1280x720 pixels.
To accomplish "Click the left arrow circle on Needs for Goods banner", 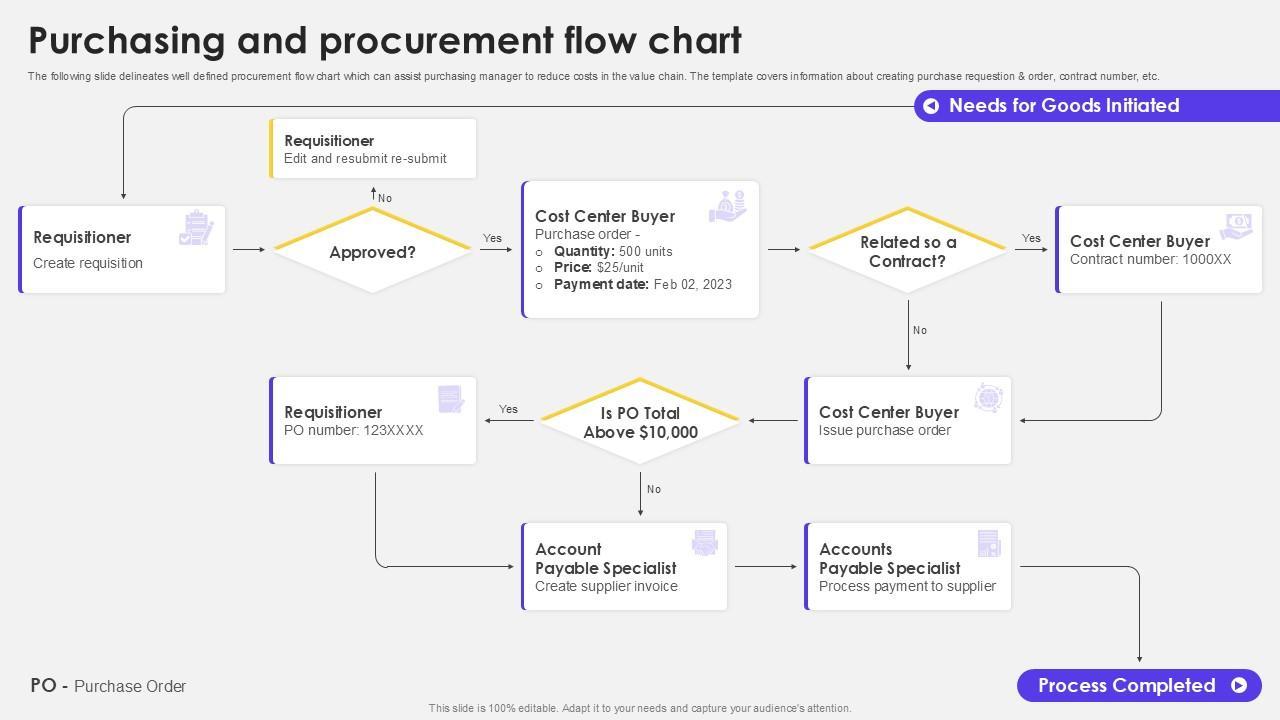I will 931,106.
